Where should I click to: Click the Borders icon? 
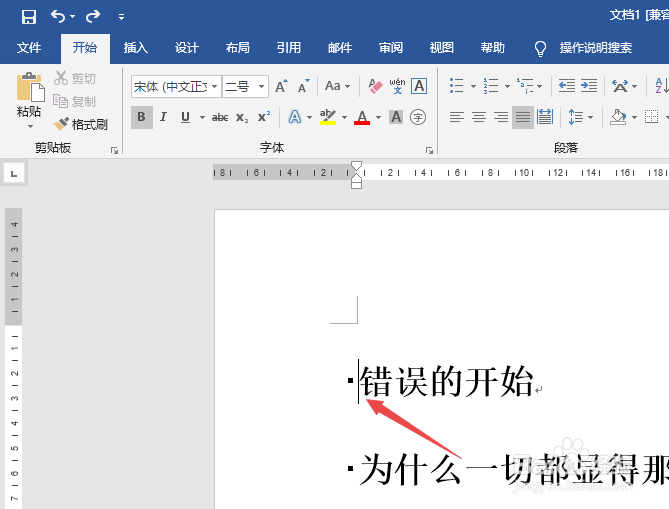652,117
